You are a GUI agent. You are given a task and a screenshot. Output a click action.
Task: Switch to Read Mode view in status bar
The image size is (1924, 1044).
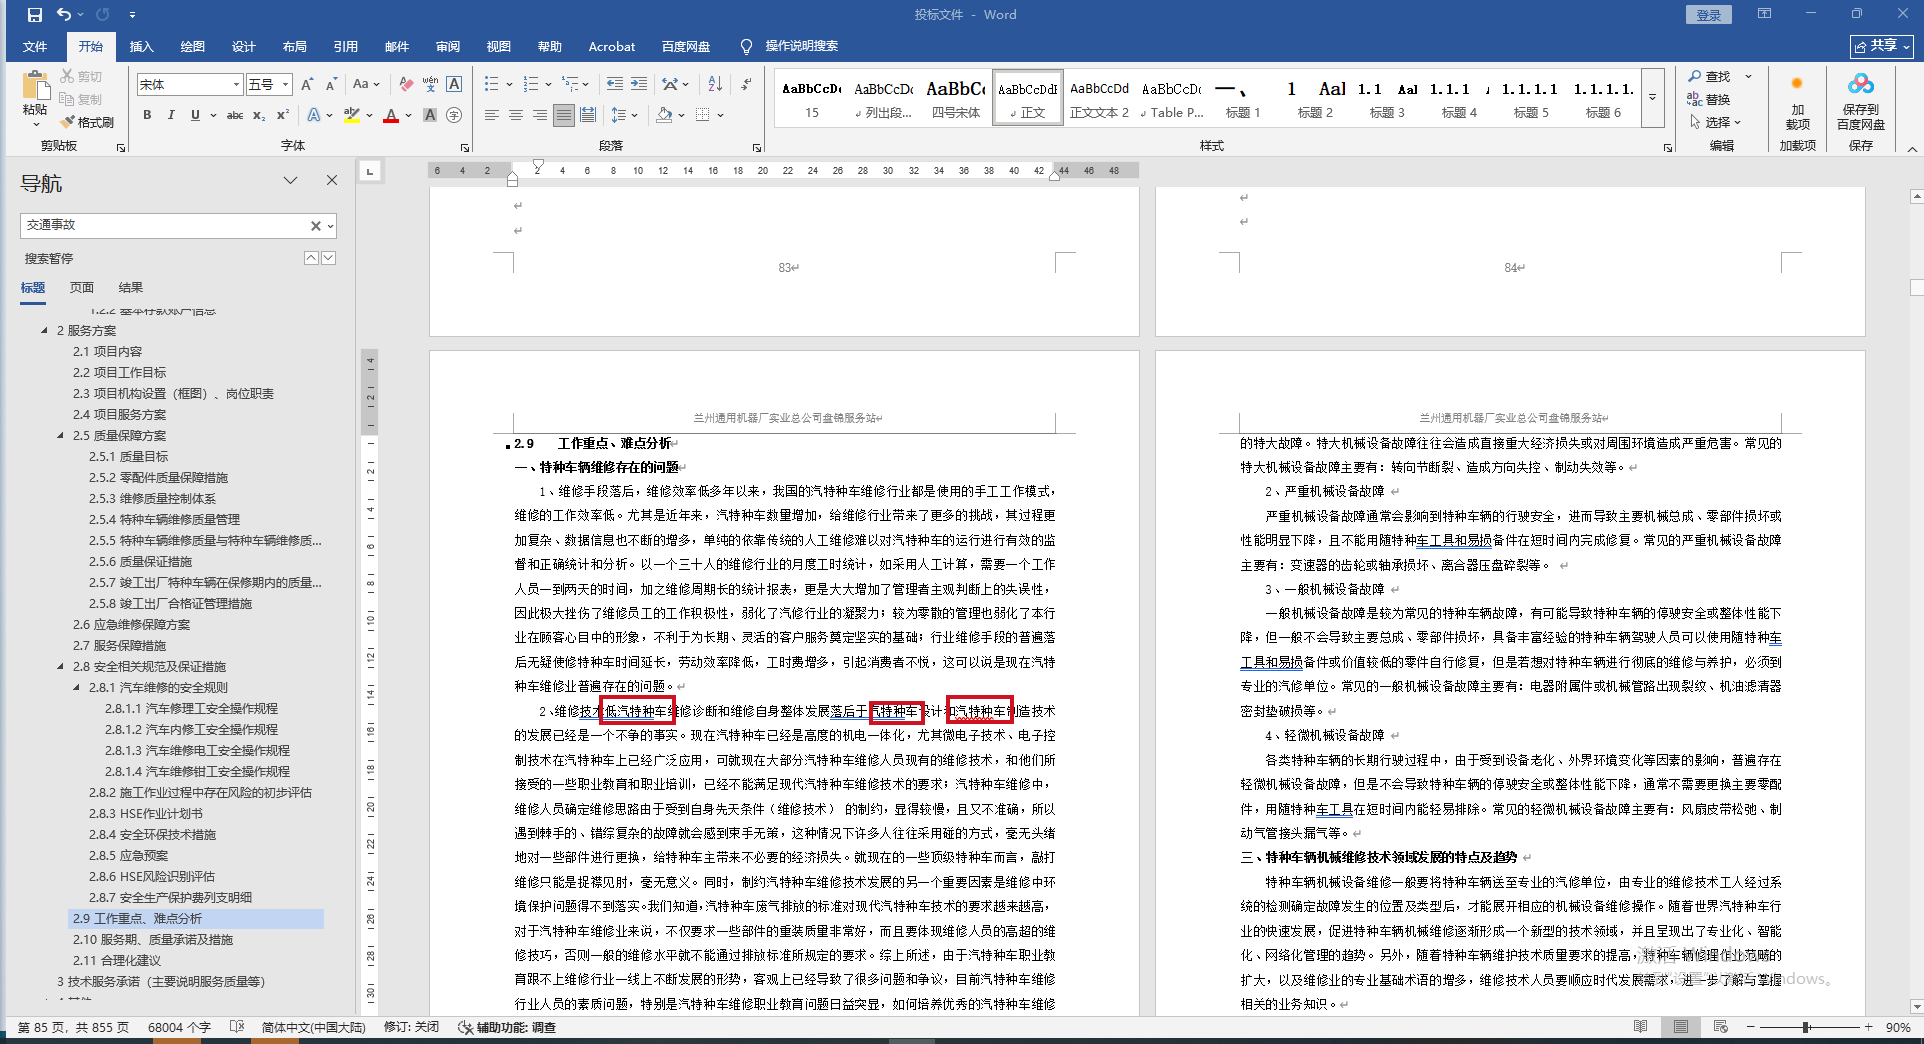(x=1641, y=1027)
